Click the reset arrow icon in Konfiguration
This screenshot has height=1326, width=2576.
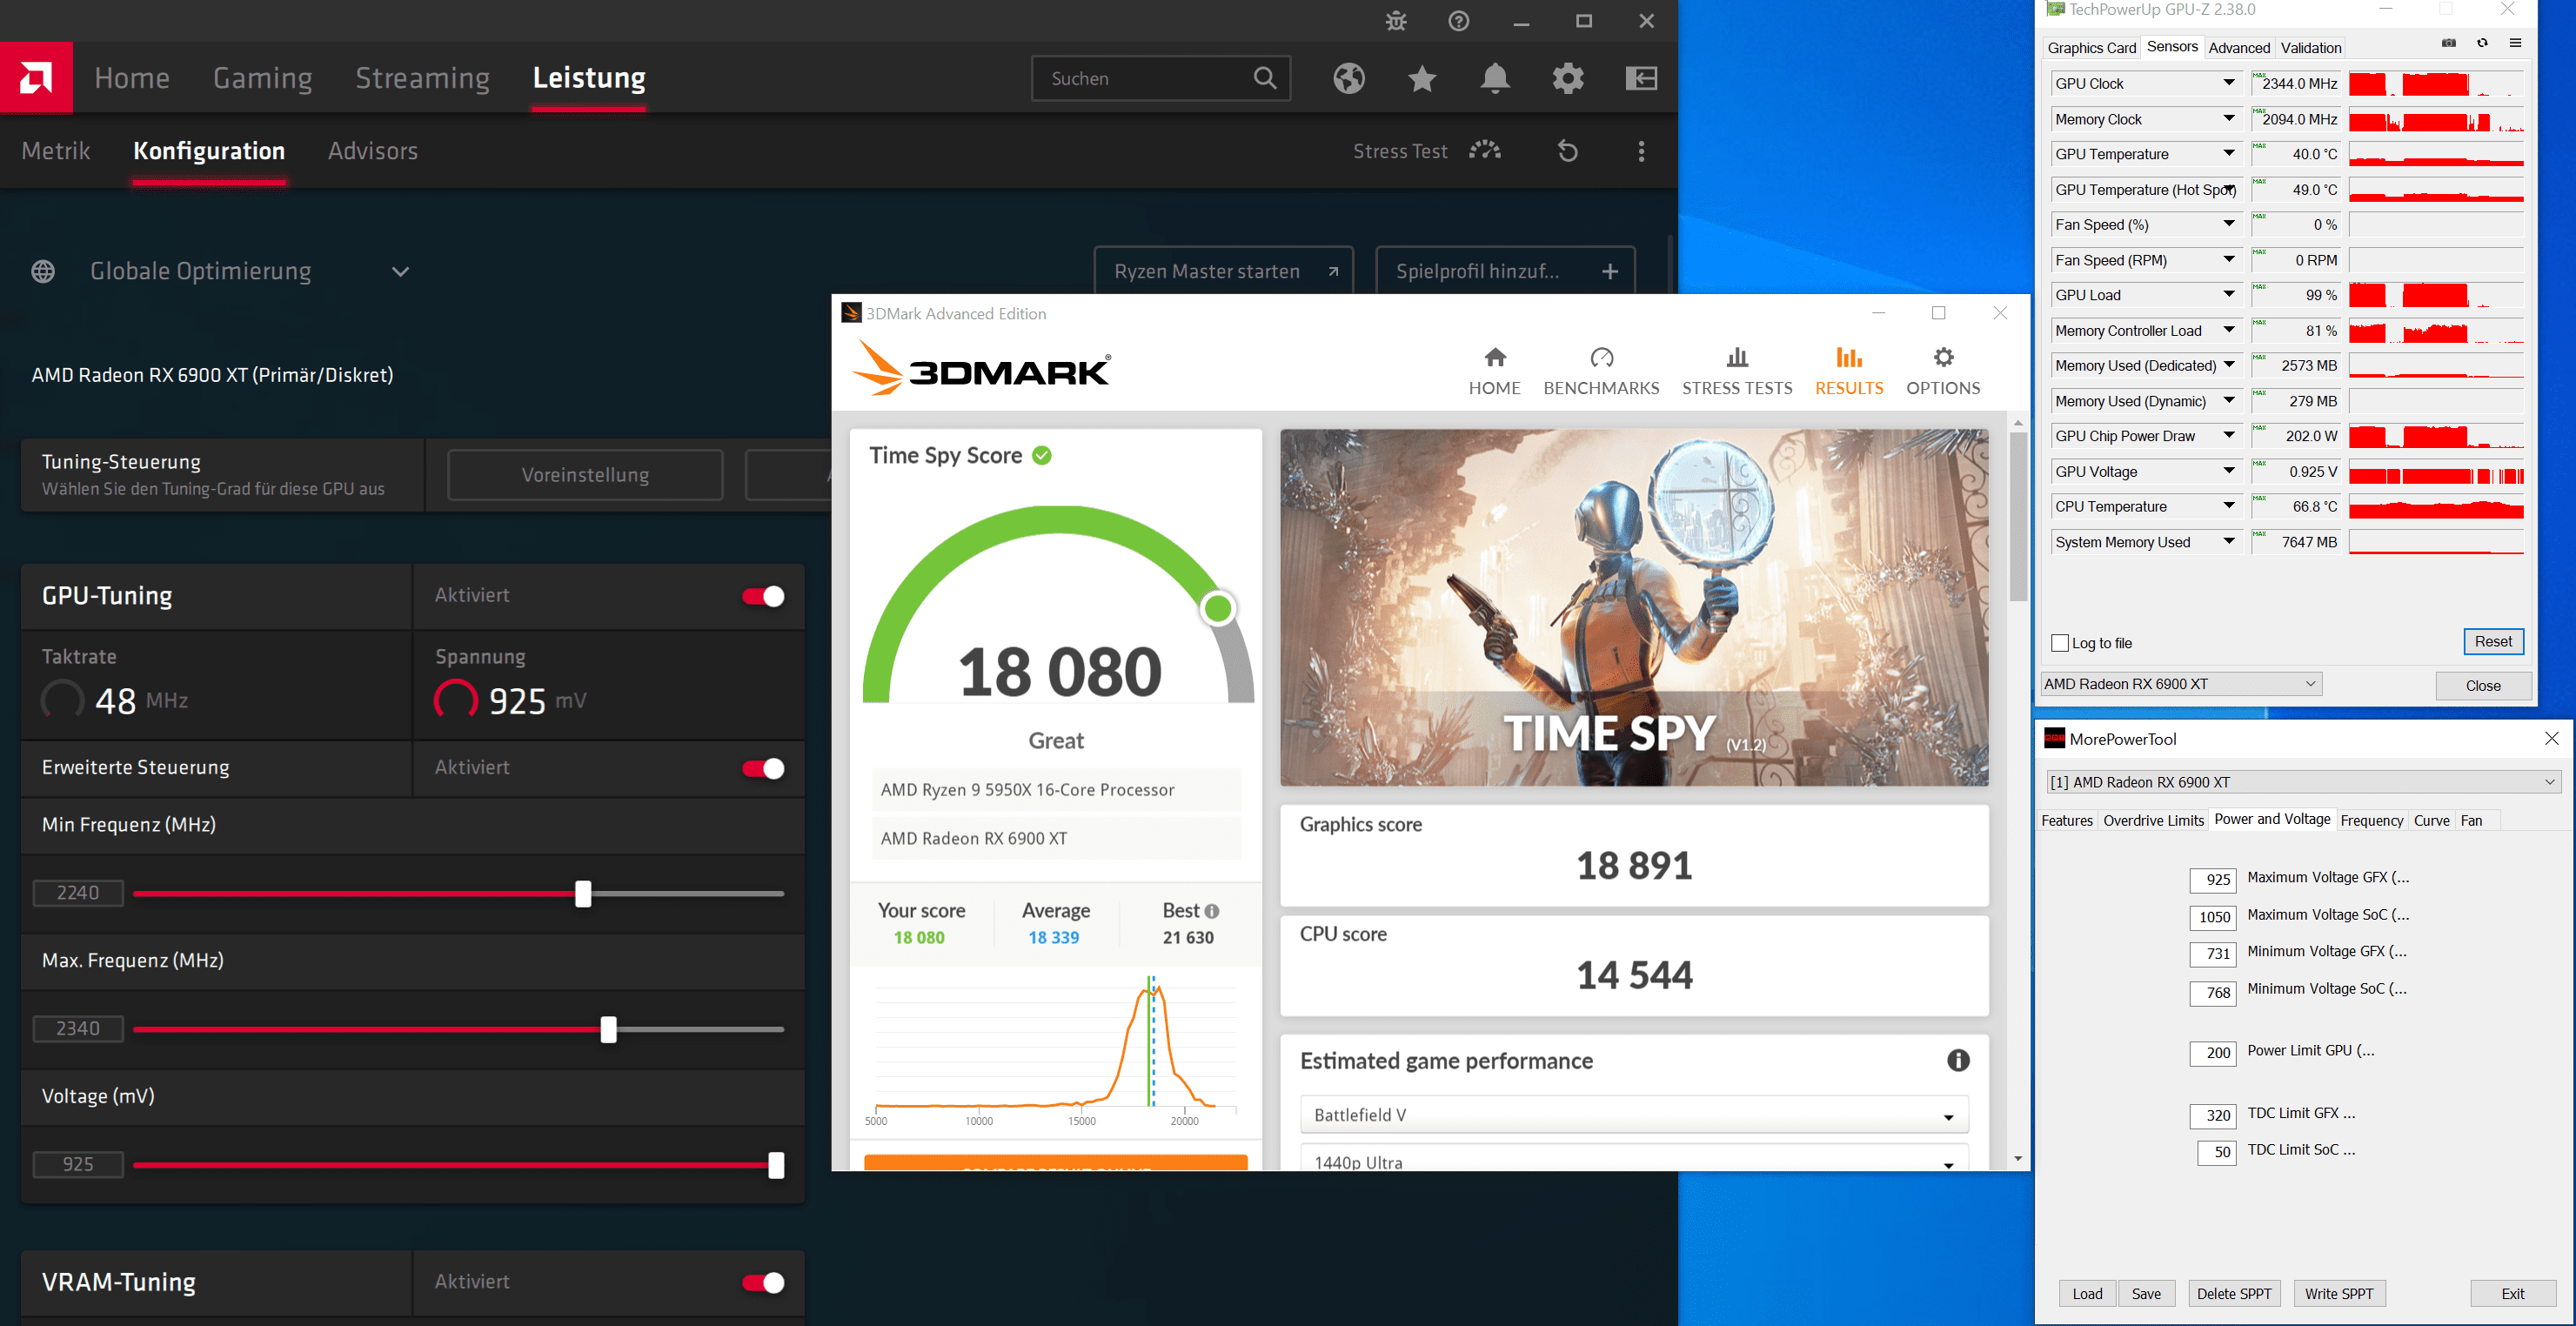[1567, 151]
